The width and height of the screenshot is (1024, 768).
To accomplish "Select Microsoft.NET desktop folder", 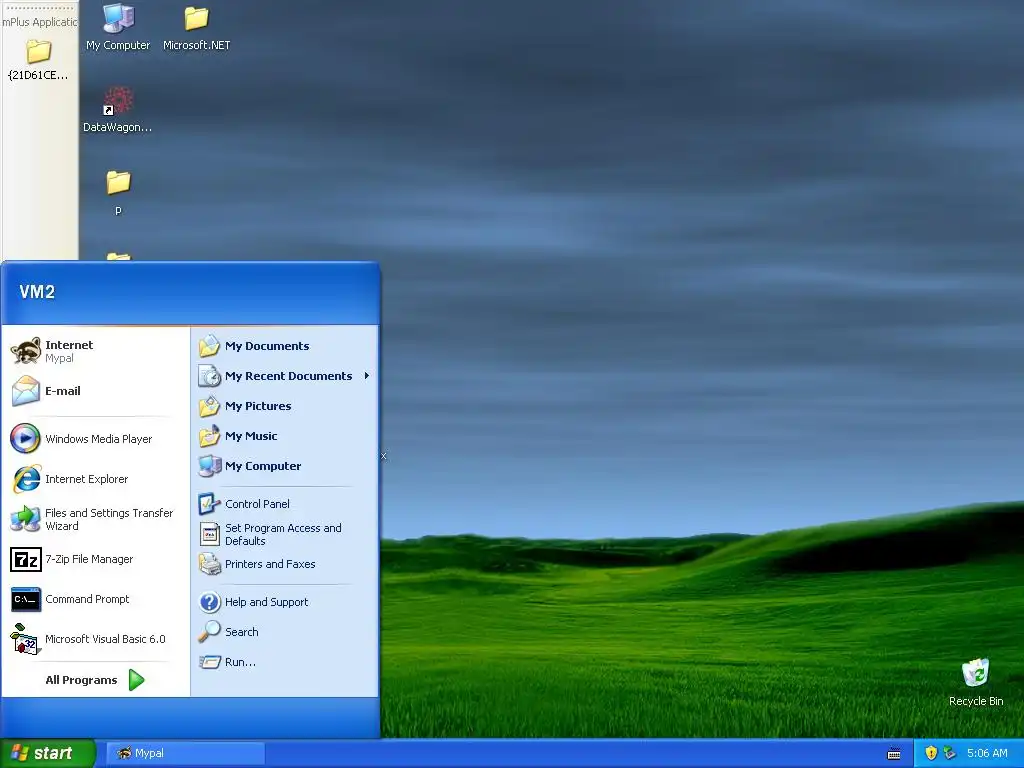I will click(197, 27).
